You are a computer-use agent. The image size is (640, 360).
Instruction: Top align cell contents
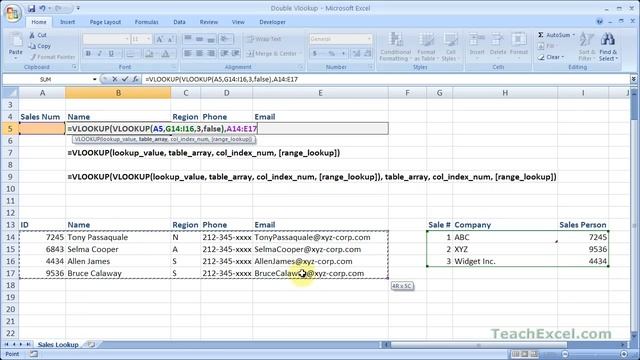click(188, 39)
